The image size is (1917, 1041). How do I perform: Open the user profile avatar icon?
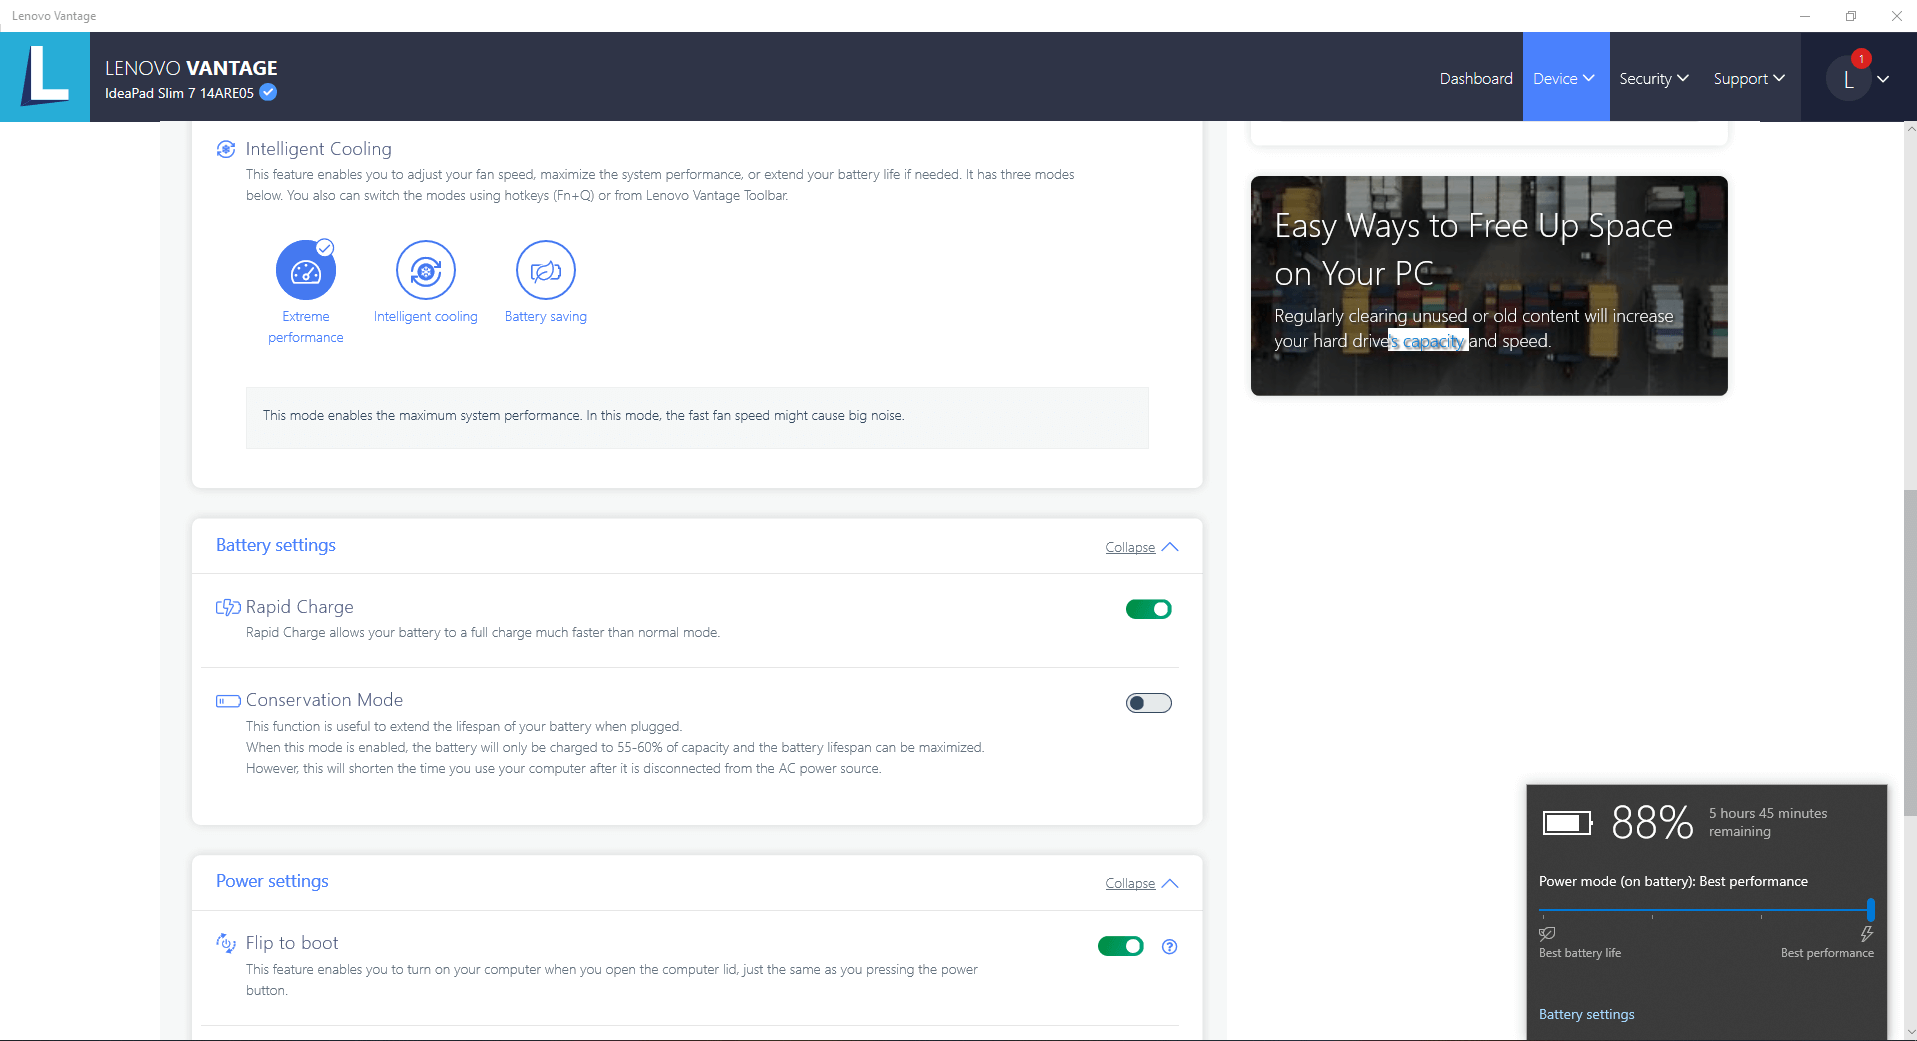(1848, 80)
